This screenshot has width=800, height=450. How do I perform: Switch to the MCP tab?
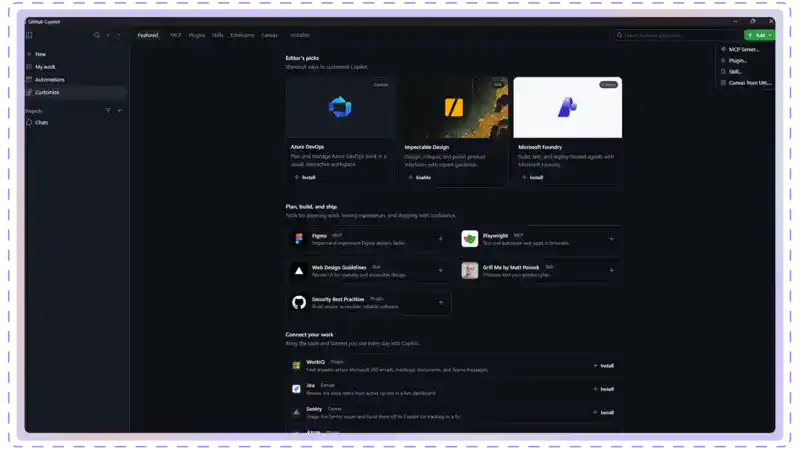click(x=176, y=35)
